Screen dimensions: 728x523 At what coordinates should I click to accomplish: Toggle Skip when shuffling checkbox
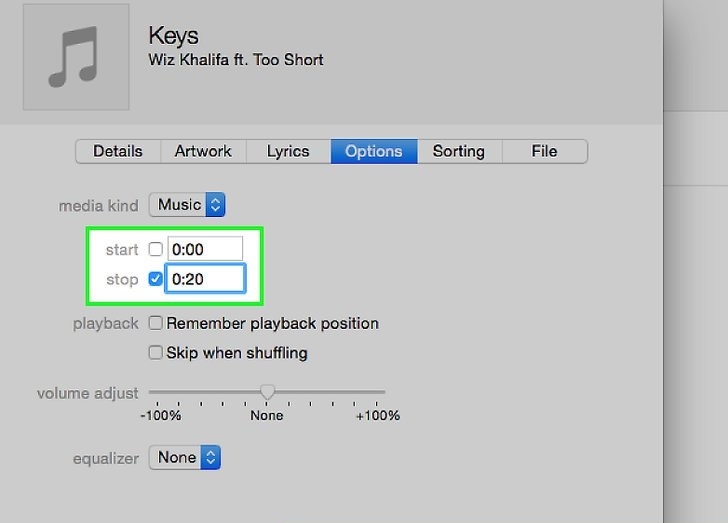click(156, 353)
